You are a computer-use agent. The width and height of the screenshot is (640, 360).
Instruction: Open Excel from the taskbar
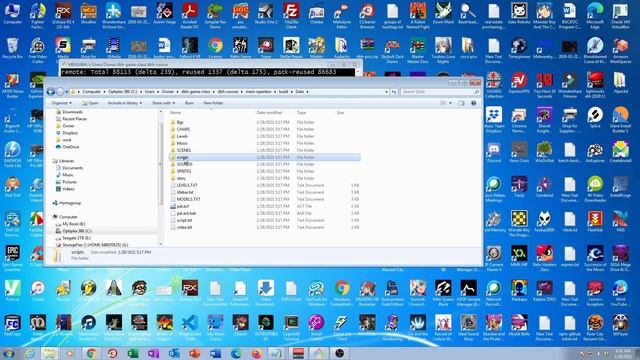(133, 353)
